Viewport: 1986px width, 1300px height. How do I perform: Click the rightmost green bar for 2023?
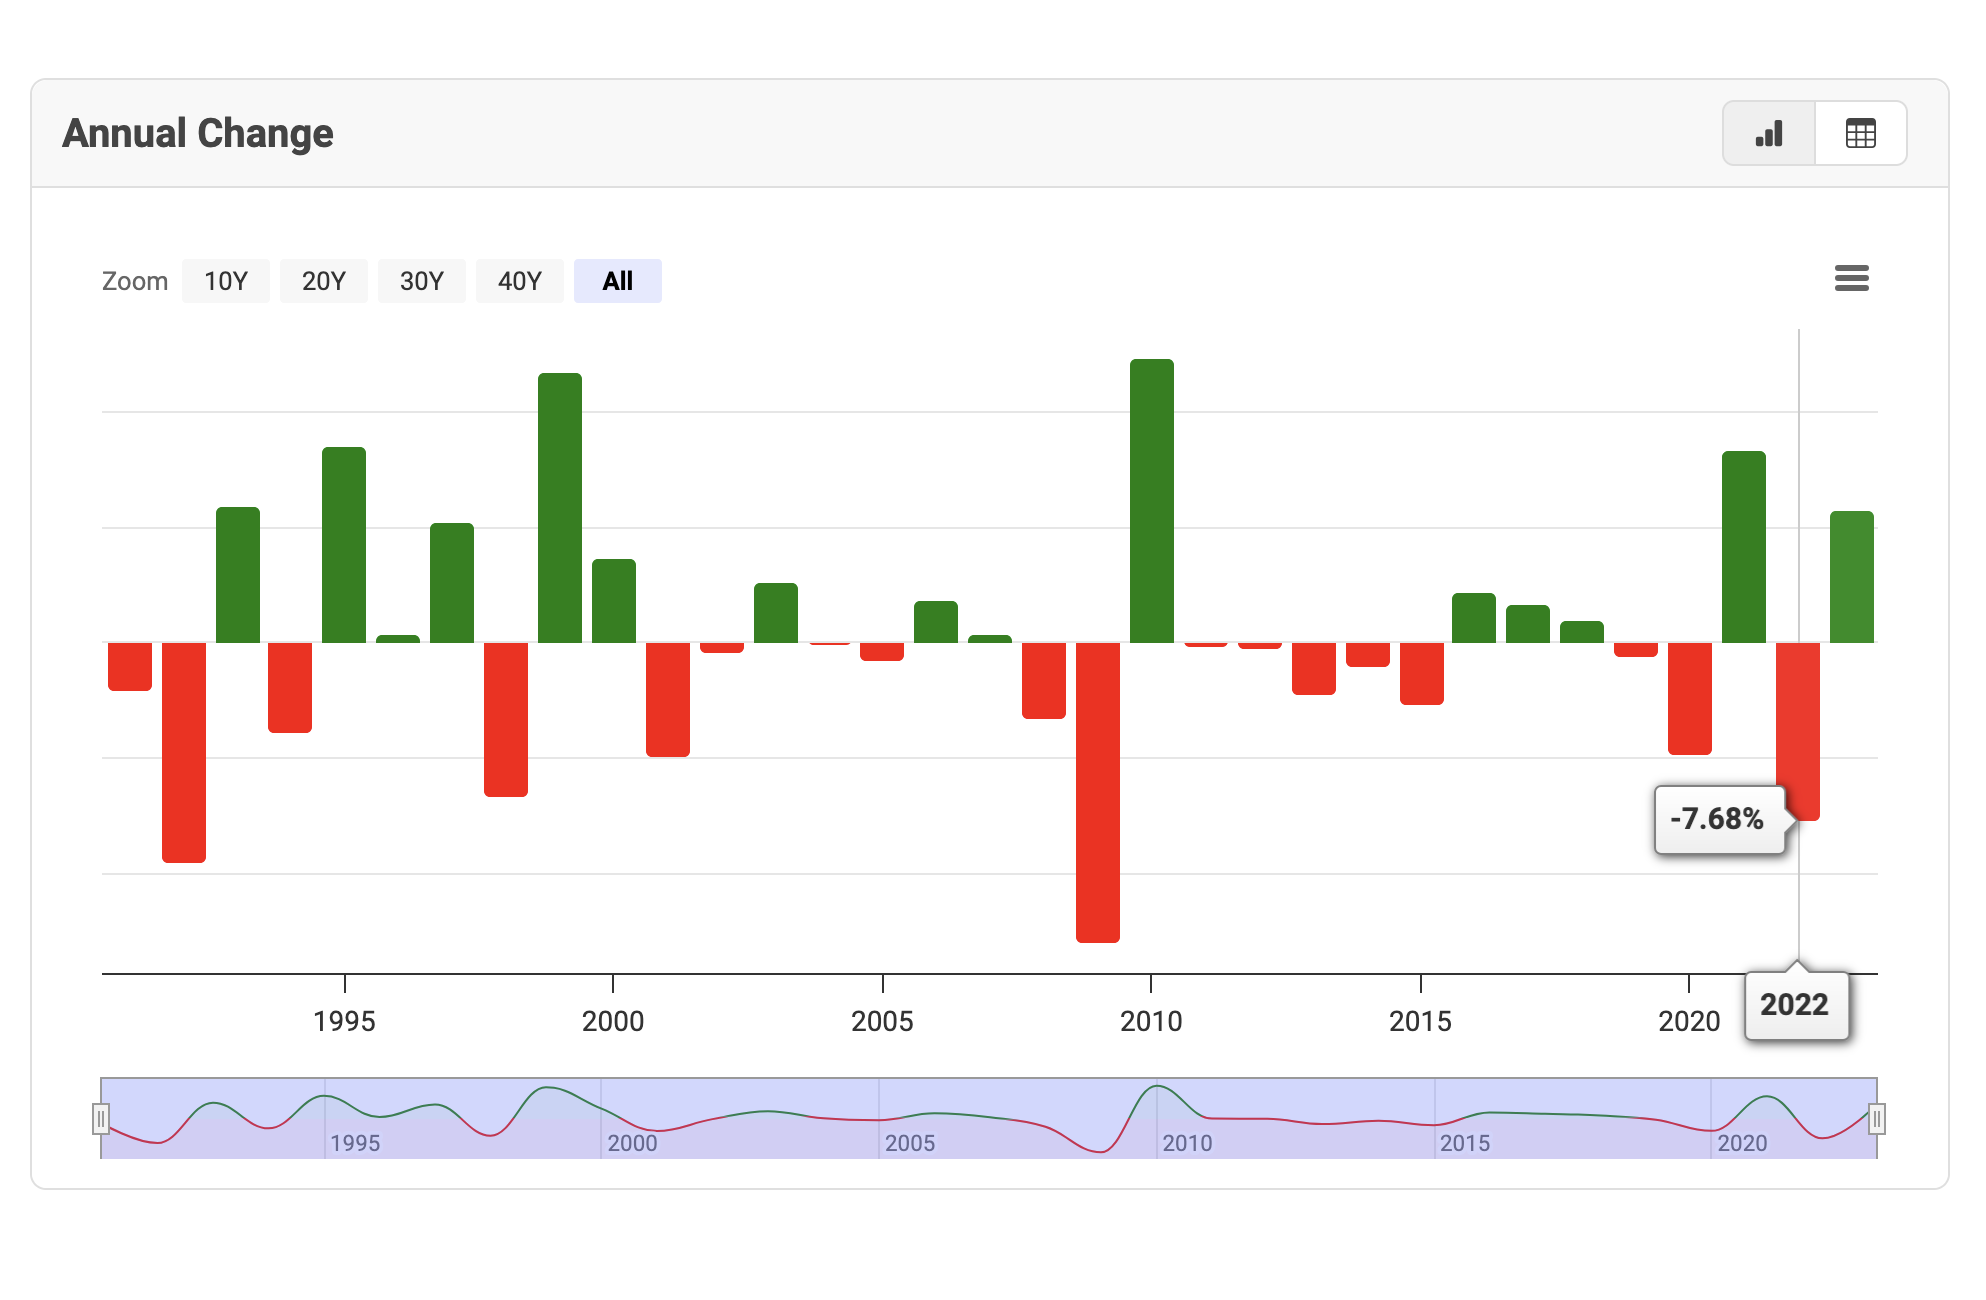click(x=1852, y=576)
